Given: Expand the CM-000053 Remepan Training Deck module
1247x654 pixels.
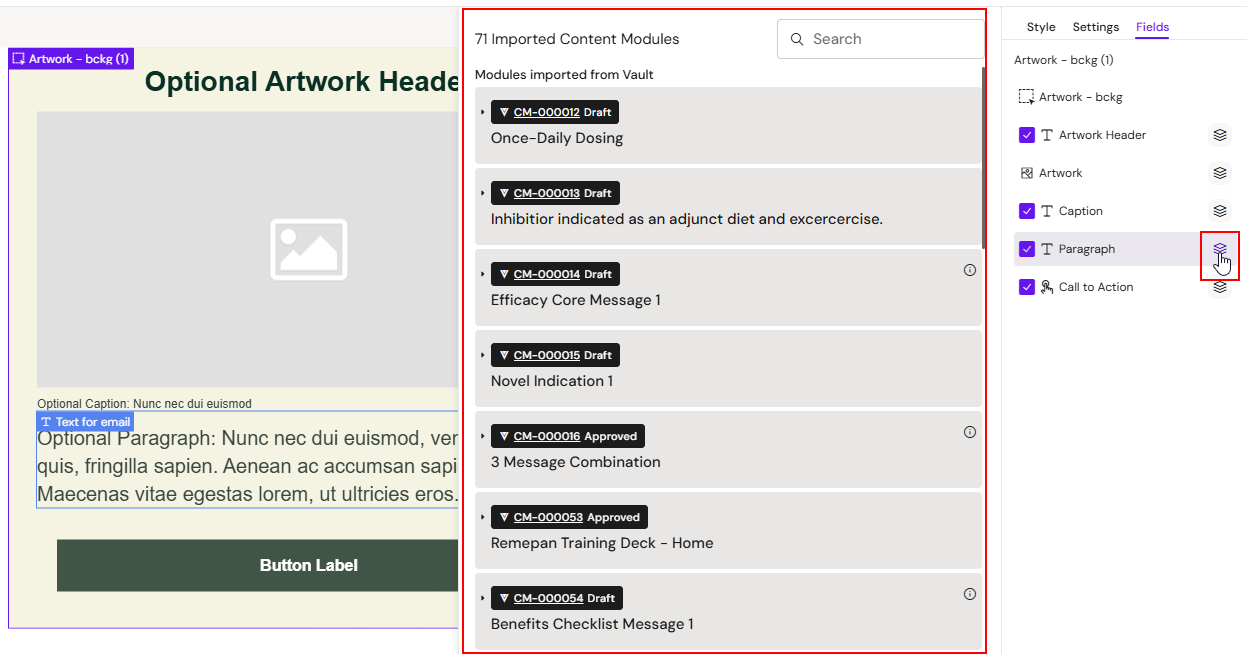Looking at the screenshot, I should (x=483, y=517).
